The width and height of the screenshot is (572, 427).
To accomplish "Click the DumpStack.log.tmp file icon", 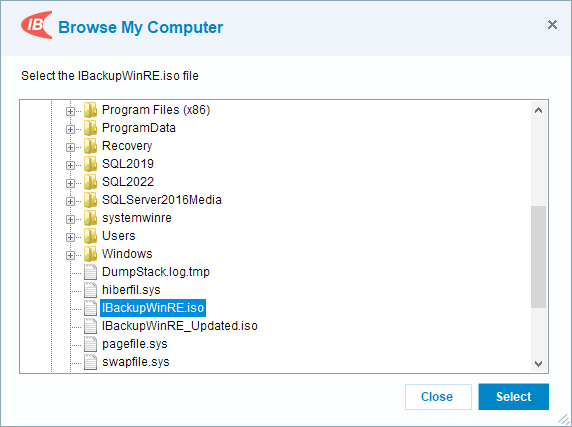I will tap(90, 272).
